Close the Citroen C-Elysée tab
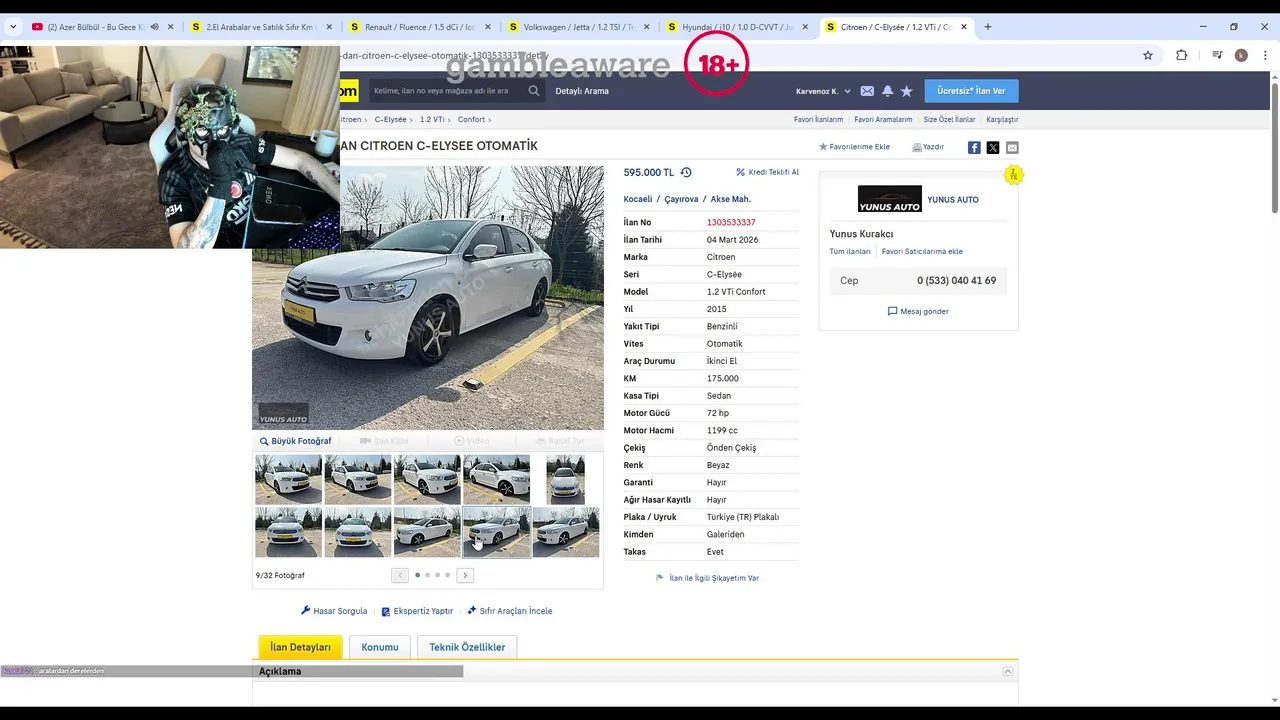The height and width of the screenshot is (720, 1280). tap(964, 27)
